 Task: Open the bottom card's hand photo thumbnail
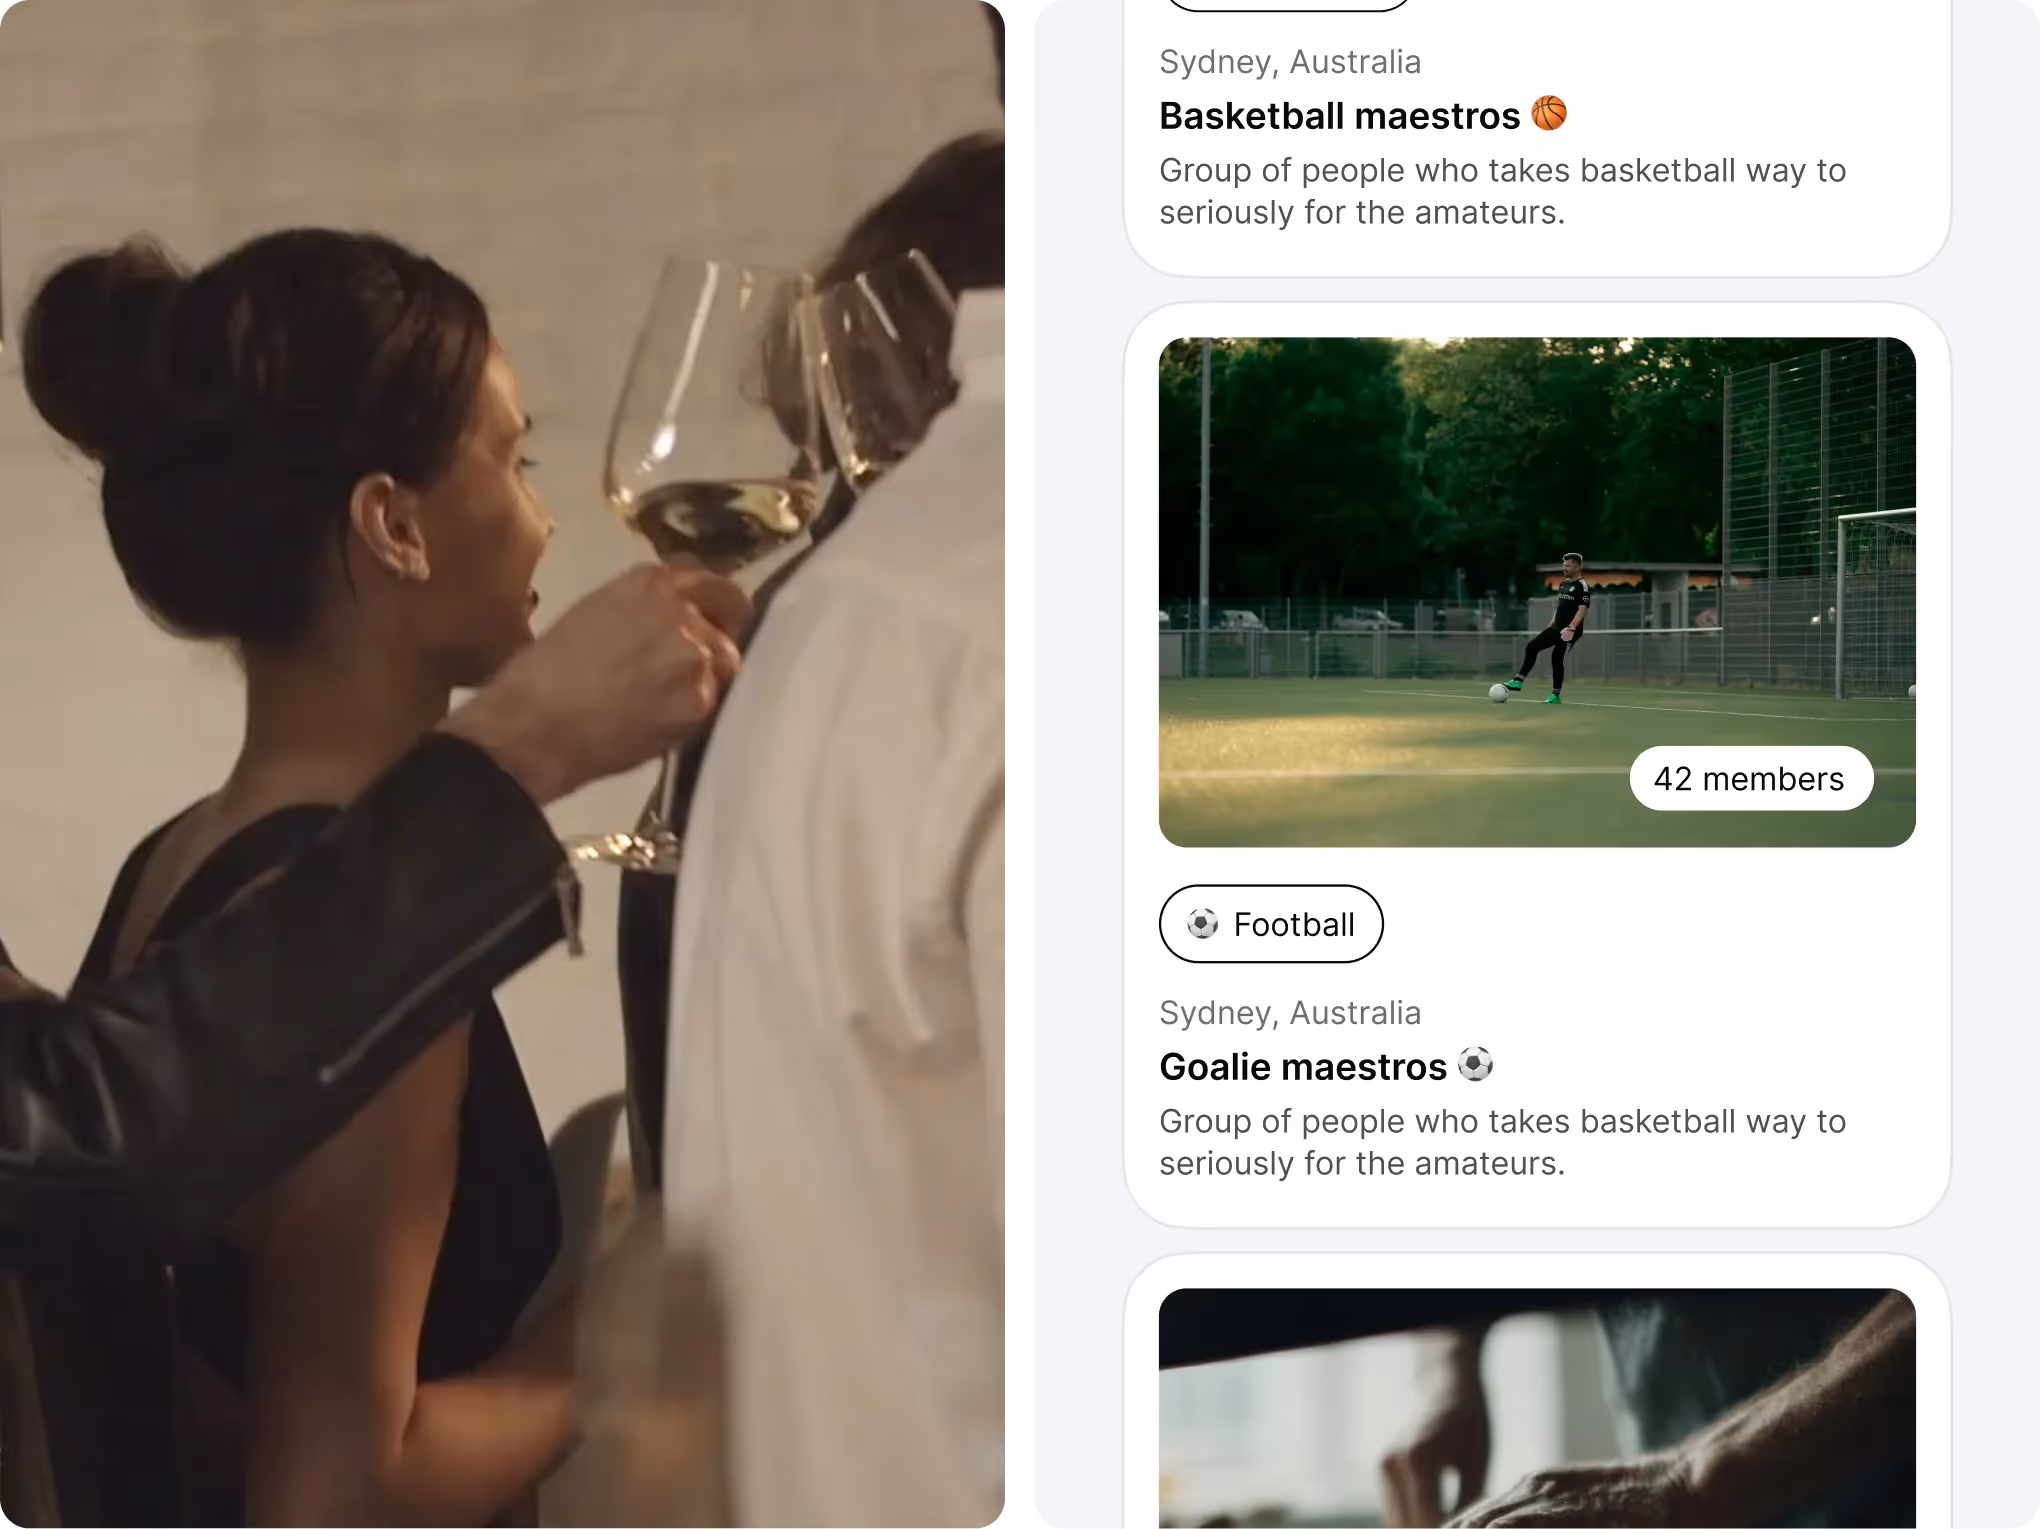(x=1537, y=1408)
